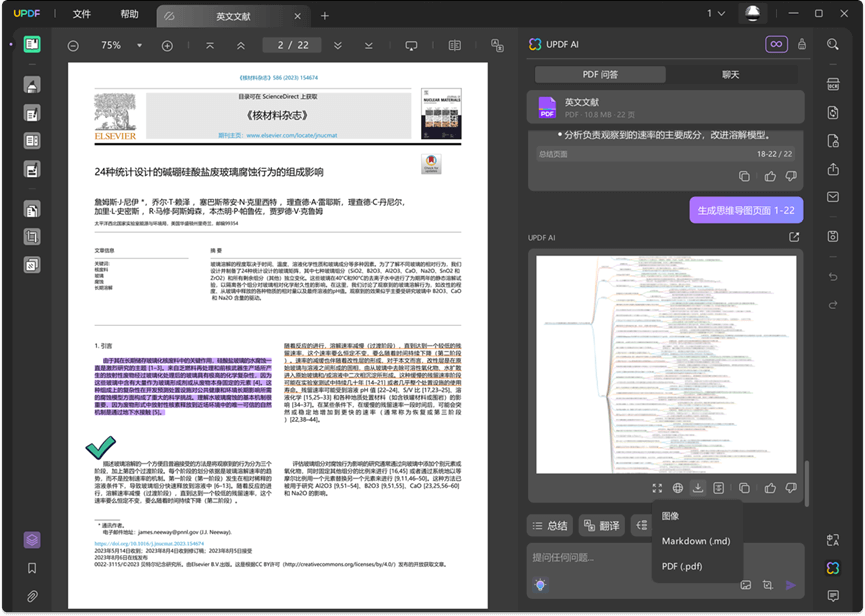Image resolution: width=865 pixels, height=616 pixels.
Task: Capture a screenshot region for AI prompt
Action: pos(768,585)
